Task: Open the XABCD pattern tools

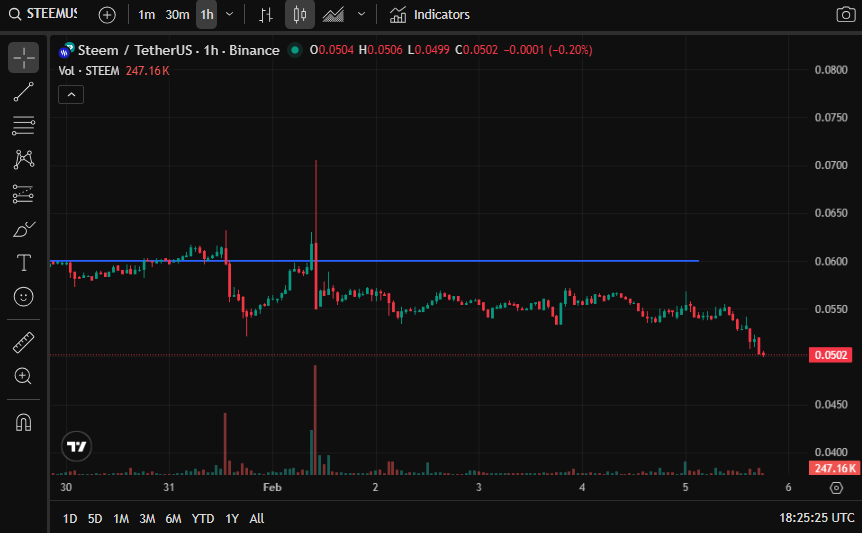Action: coord(23,160)
